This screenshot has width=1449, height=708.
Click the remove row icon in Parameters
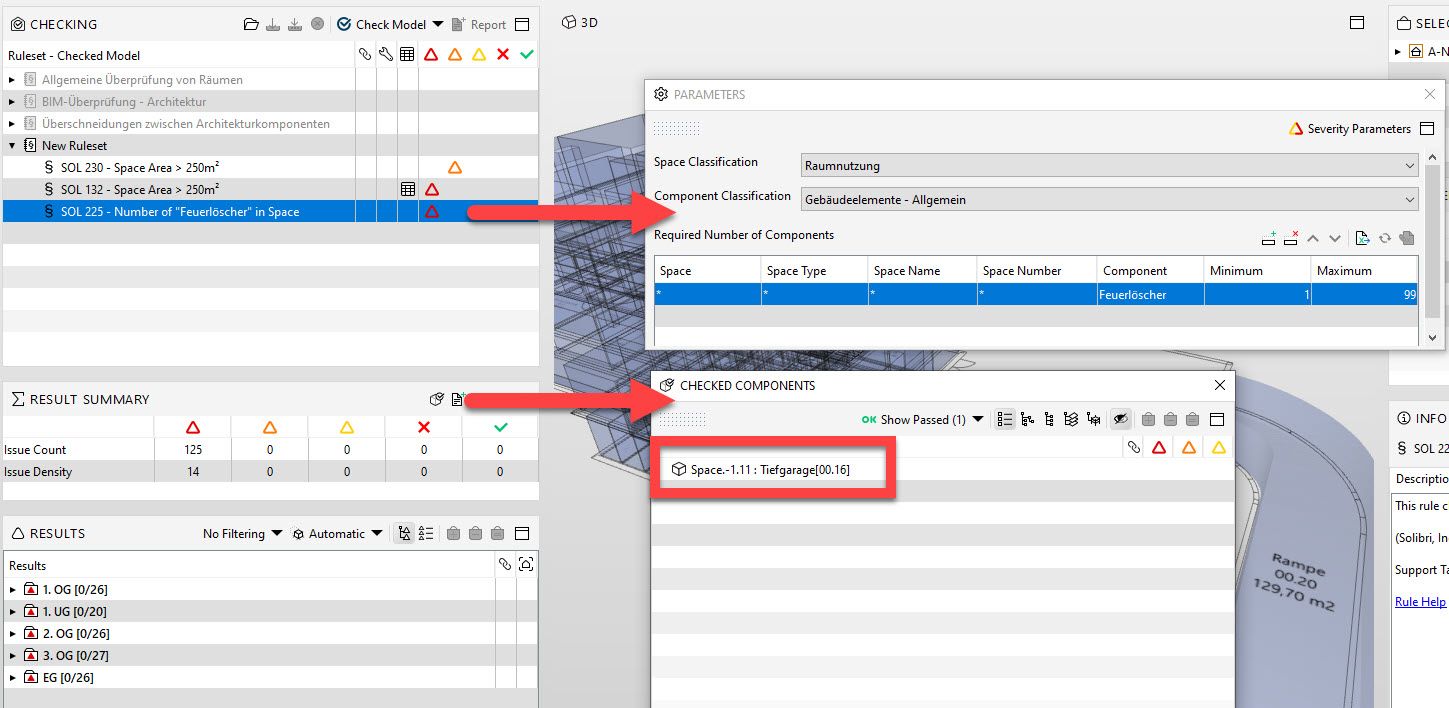[1291, 238]
